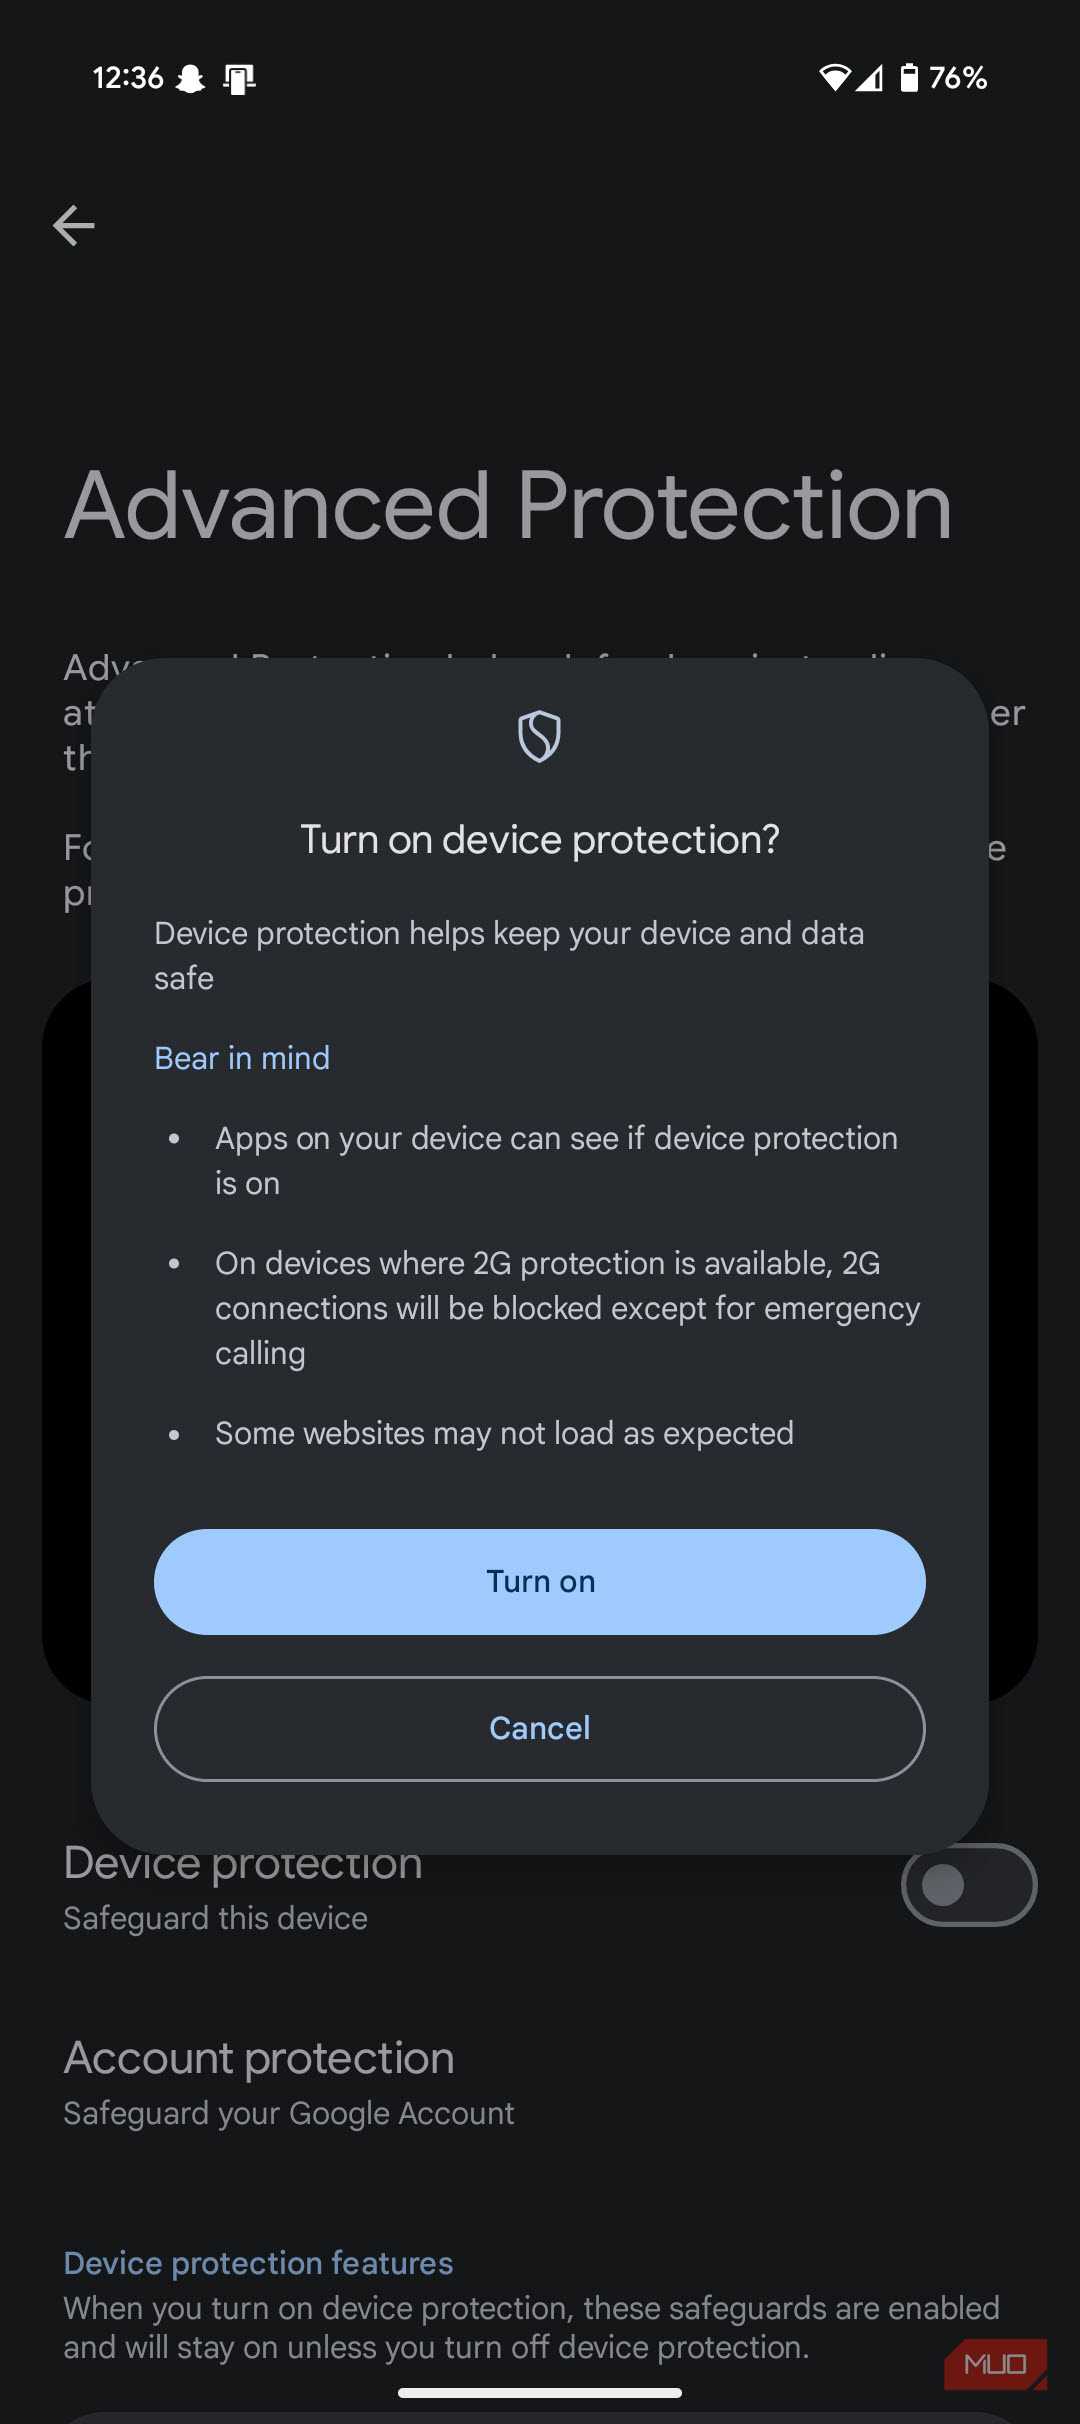Tap the Advanced Protection page title
This screenshot has height=2424, width=1080.
point(508,507)
